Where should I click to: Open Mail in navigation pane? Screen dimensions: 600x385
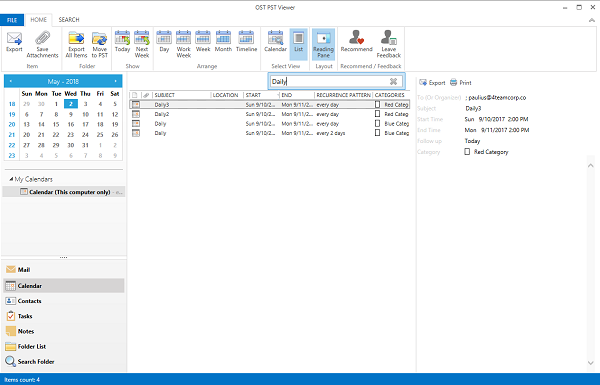64,270
